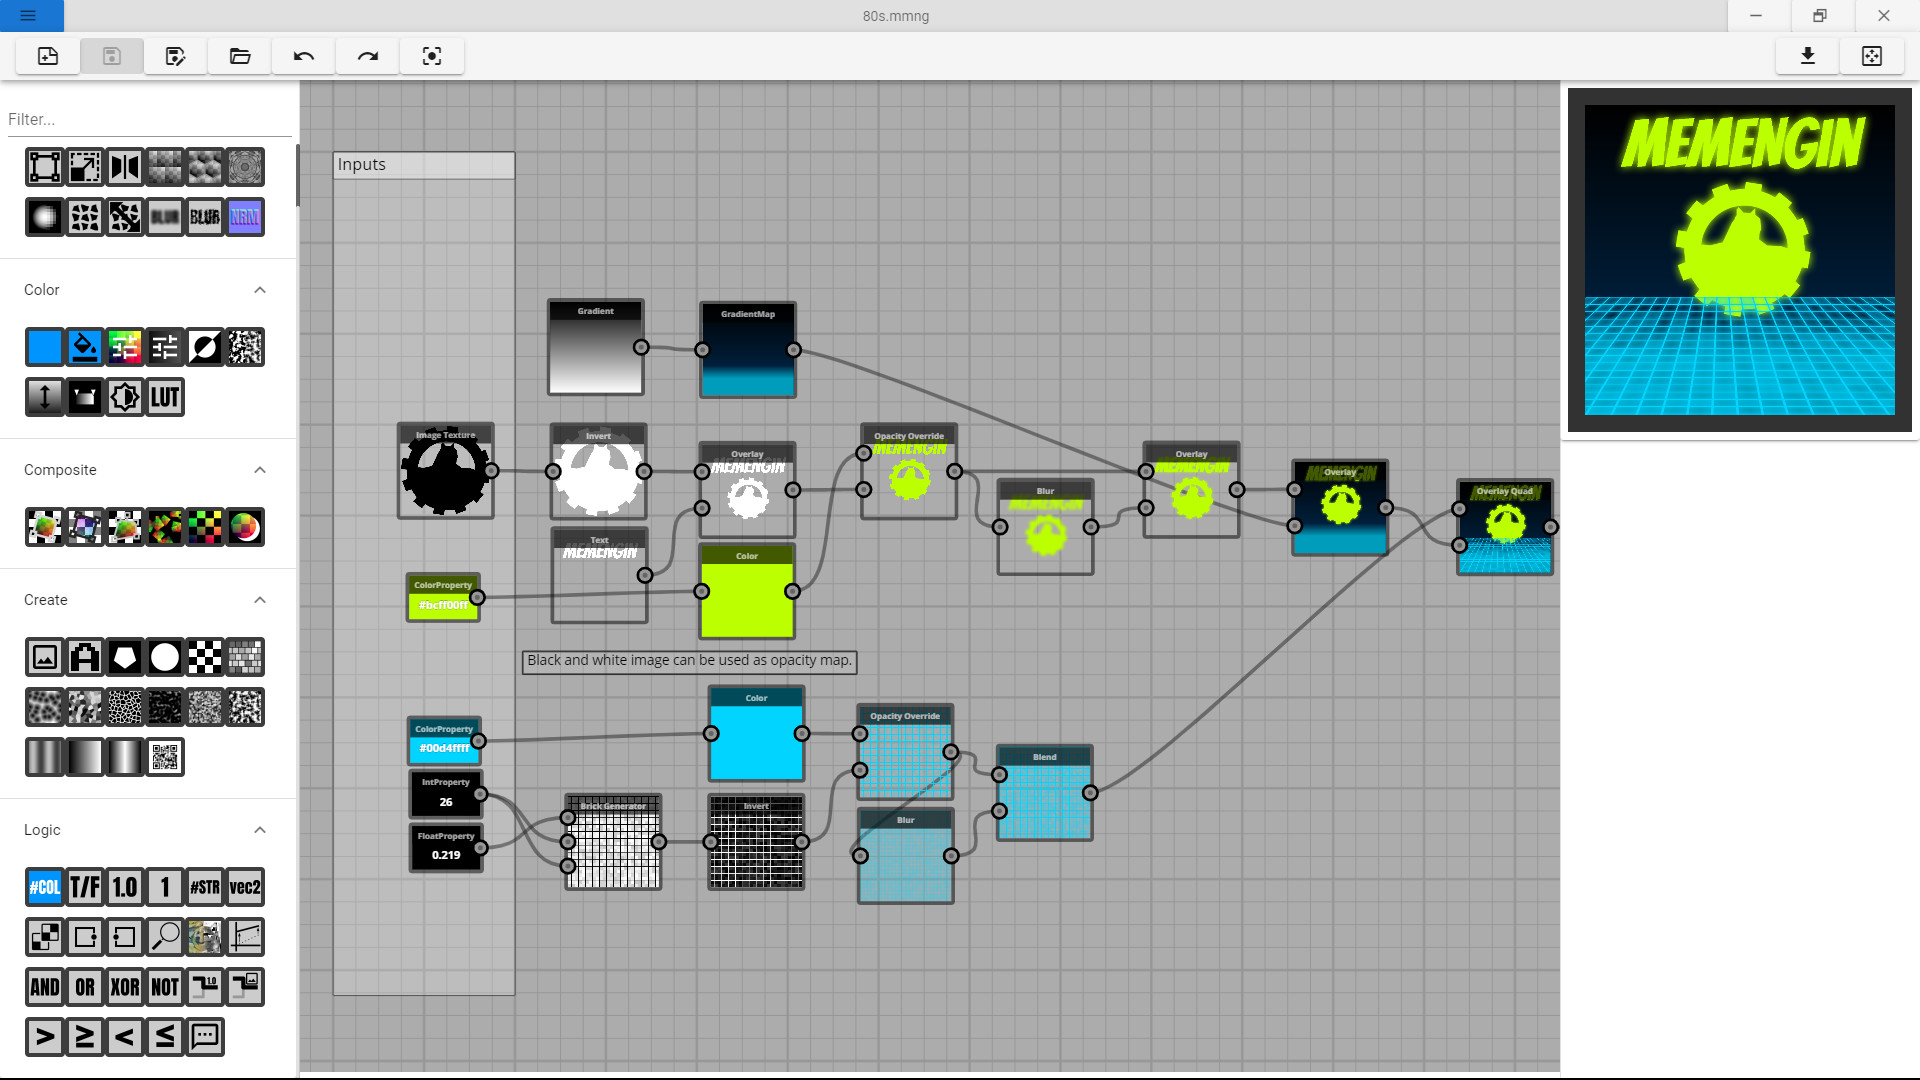Add a Text node from Create
The height and width of the screenshot is (1080, 1920).
pos(85,657)
